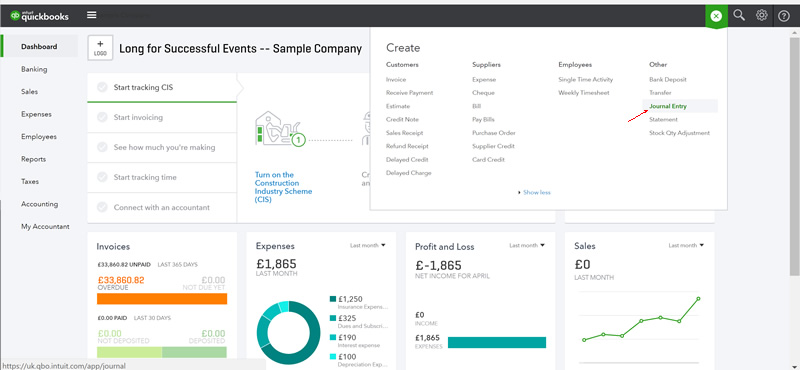Viewport: 800px width, 370px height.
Task: Create a new Estimate
Action: [x=398, y=106]
